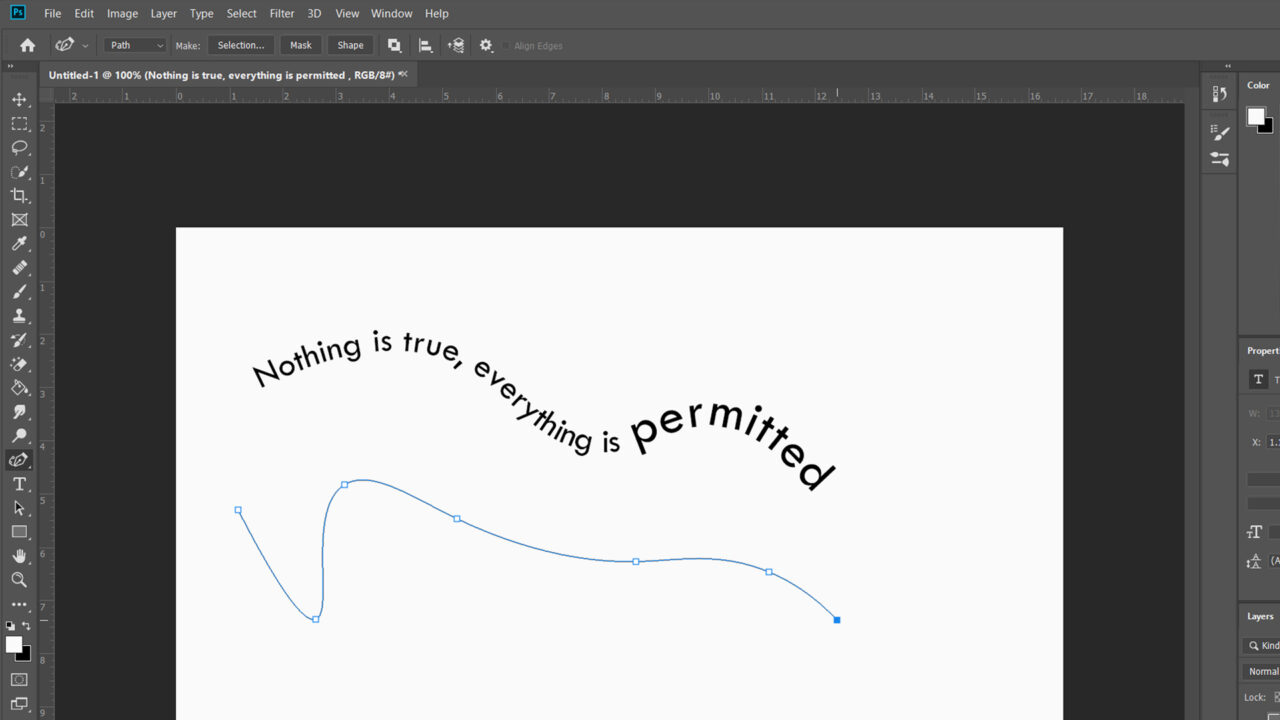The width and height of the screenshot is (1280, 720).
Task: Select the Move tool
Action: (x=20, y=99)
